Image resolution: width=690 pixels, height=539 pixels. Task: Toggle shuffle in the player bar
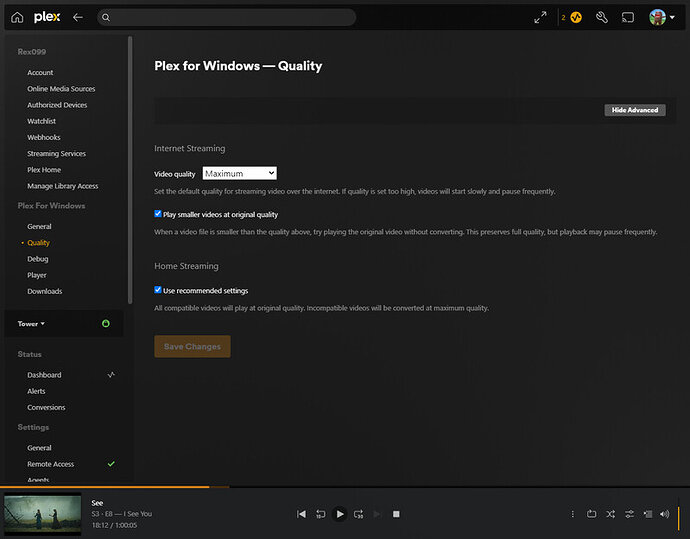610,514
